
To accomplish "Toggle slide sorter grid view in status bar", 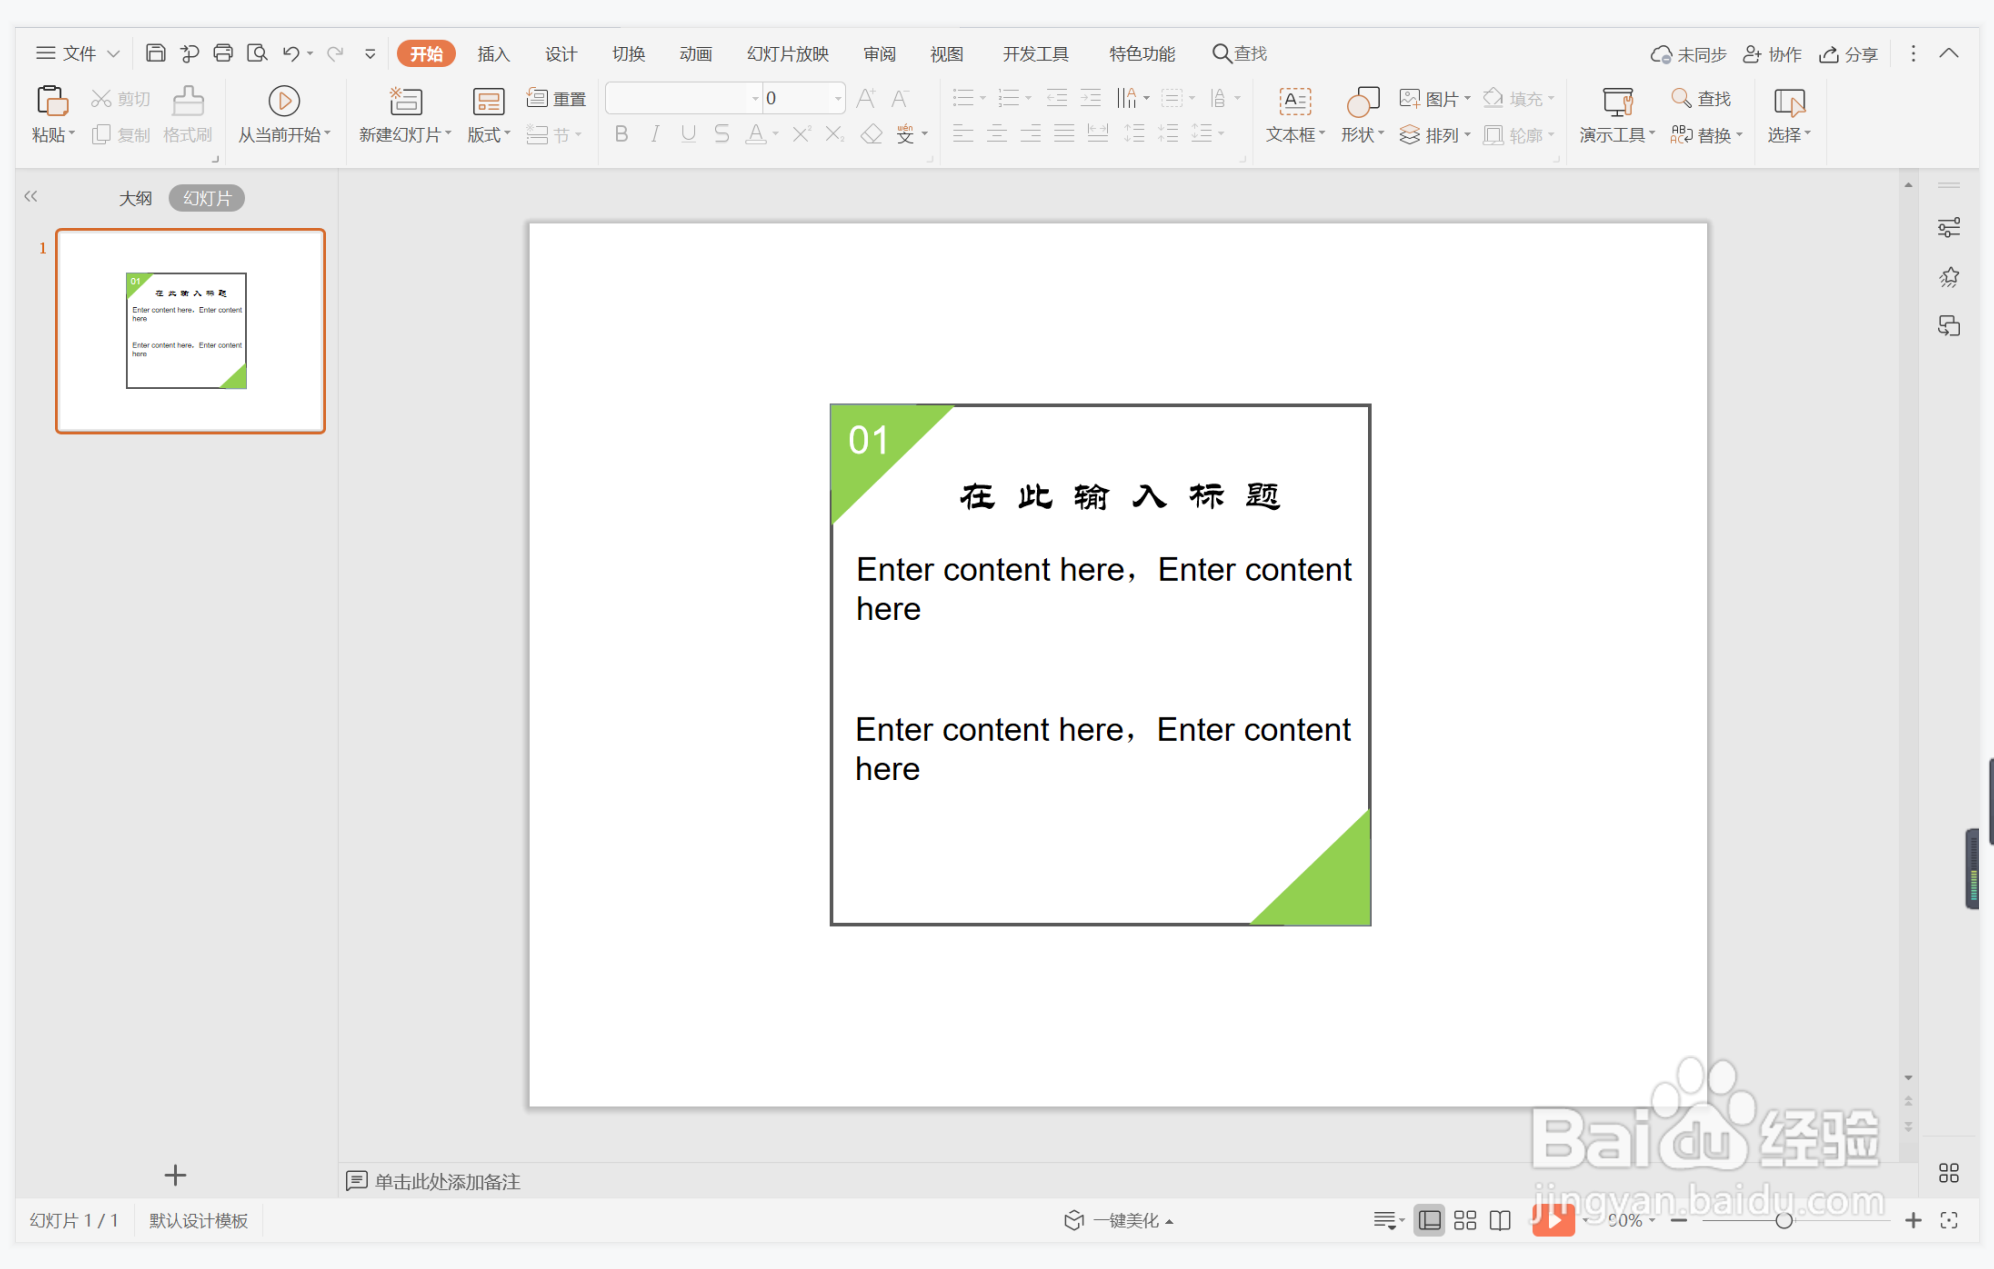I will (x=1465, y=1220).
